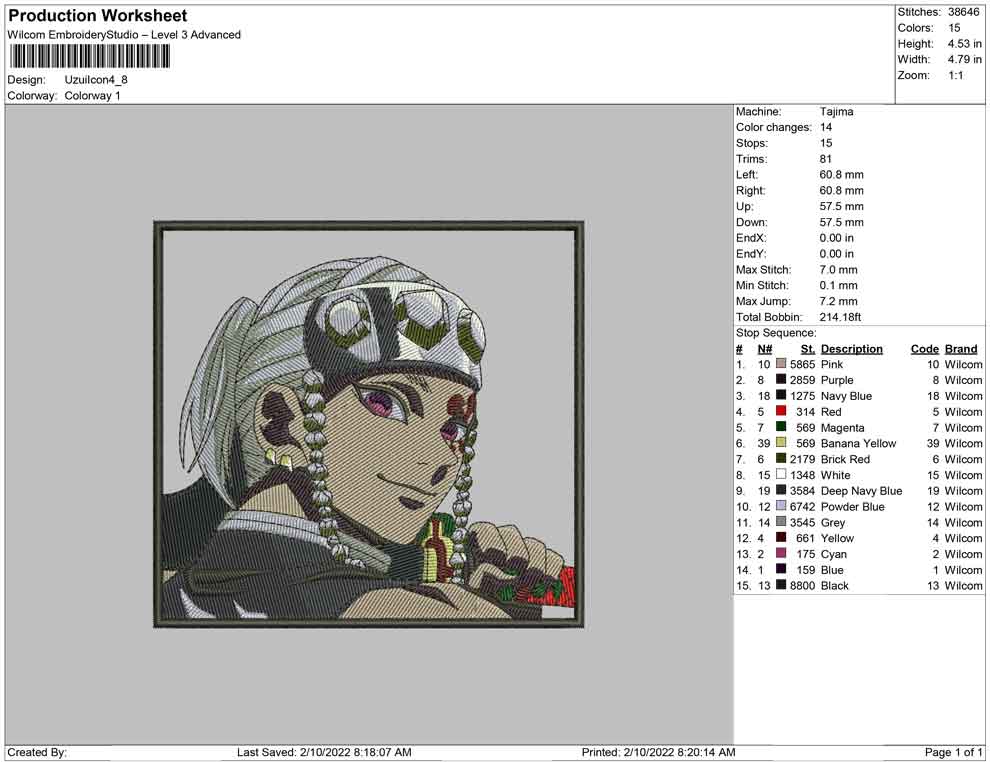Screen dimensions: 990x762
Task: Click the Stitches value '38646'
Action: tap(963, 12)
